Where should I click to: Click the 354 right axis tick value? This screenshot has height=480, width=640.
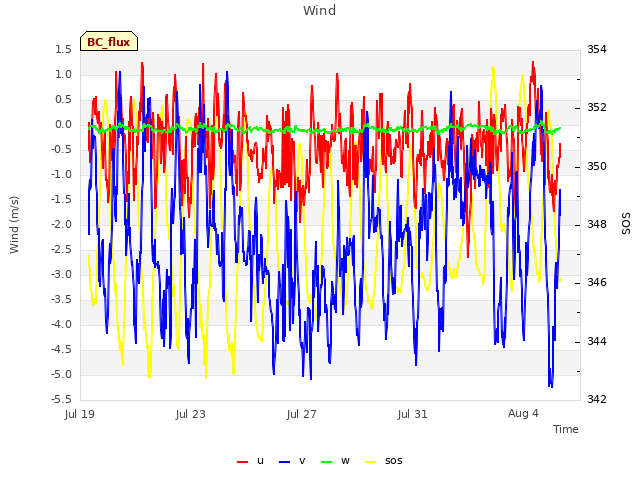pos(597,49)
